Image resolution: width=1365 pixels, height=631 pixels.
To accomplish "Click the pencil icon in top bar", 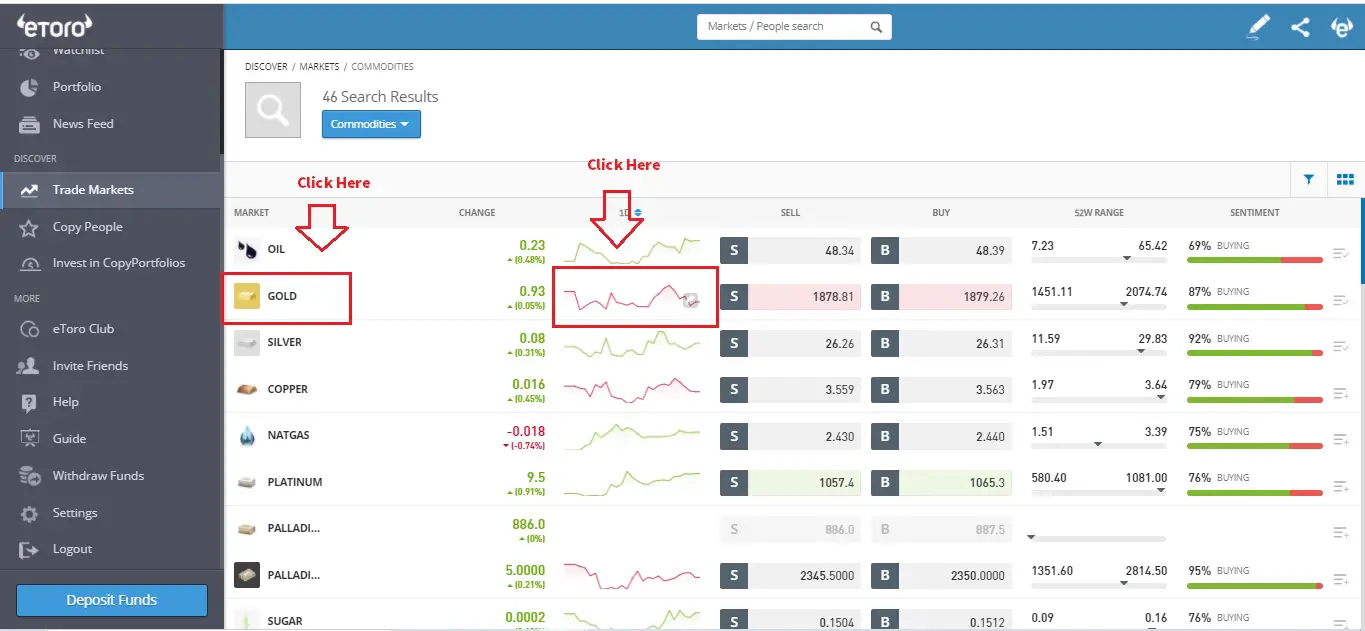I will (x=1259, y=28).
